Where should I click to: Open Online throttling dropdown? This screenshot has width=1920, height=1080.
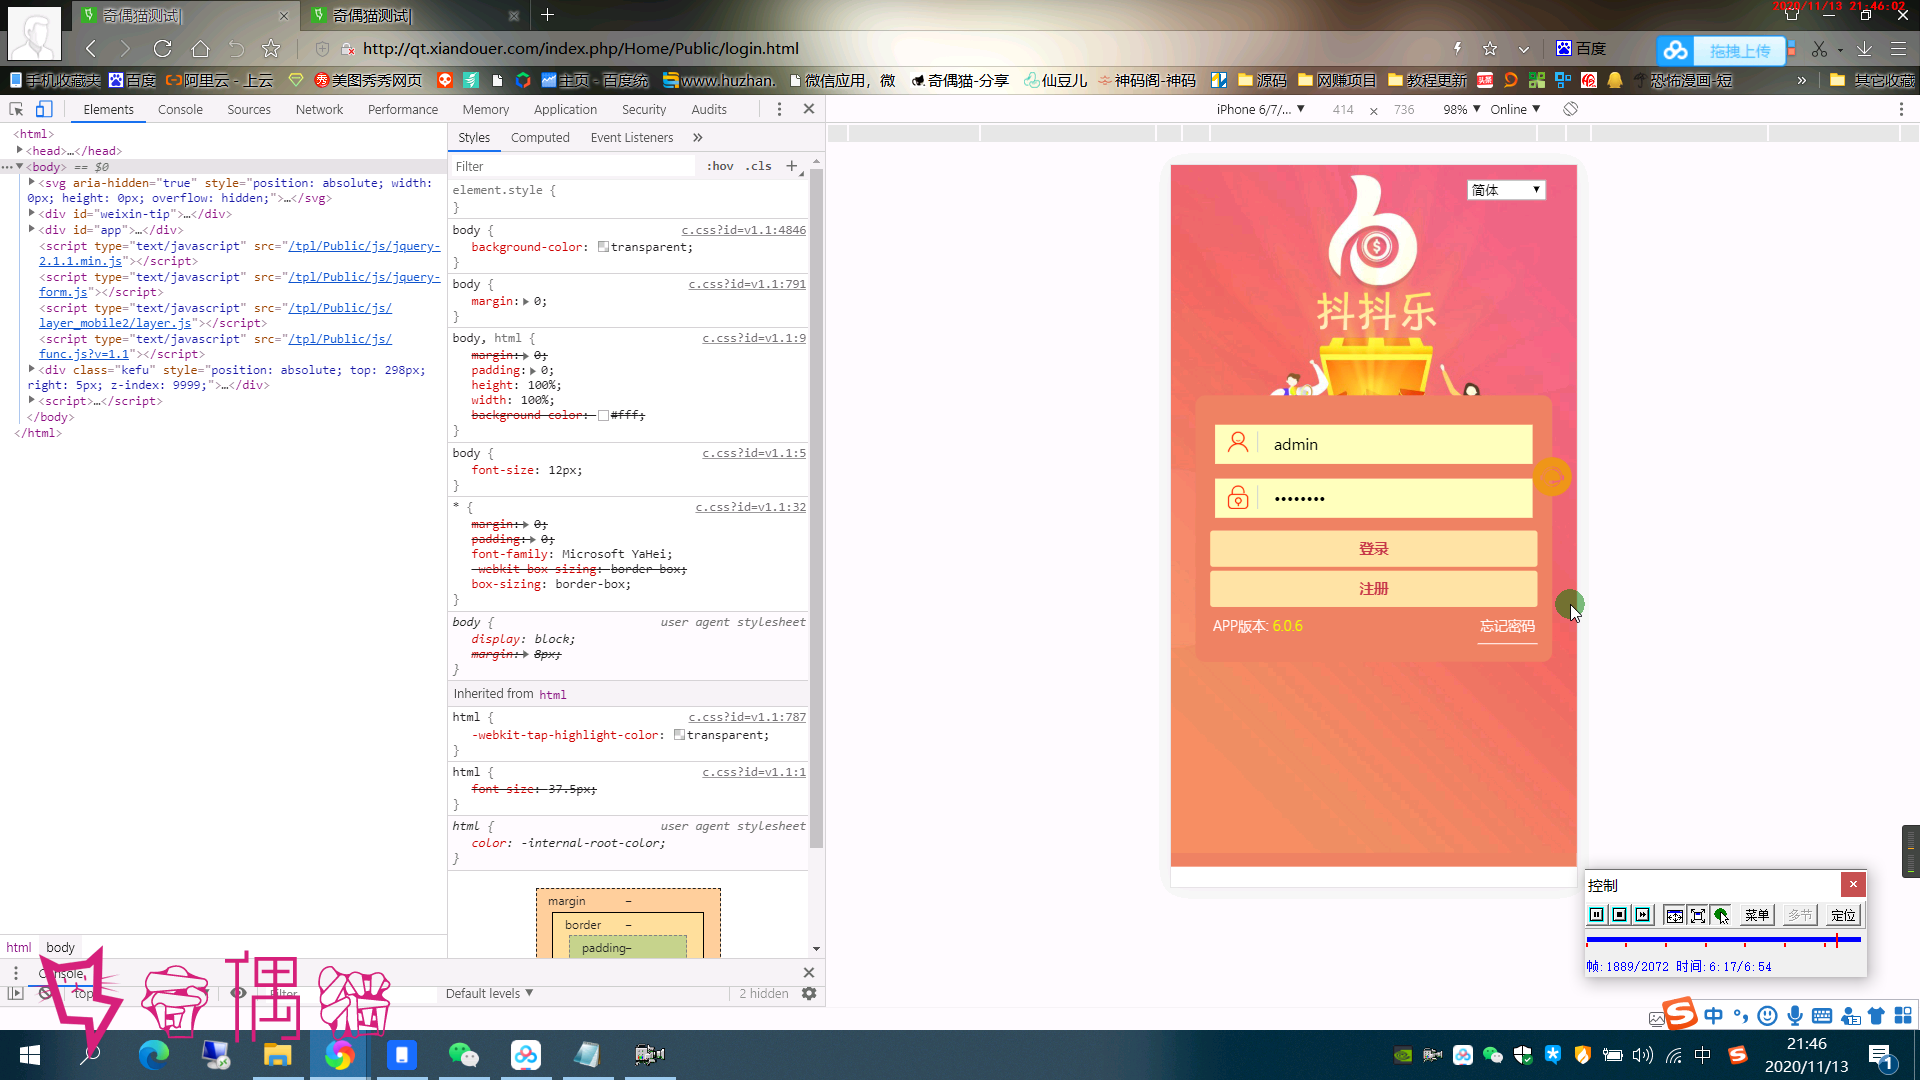coord(1515,109)
